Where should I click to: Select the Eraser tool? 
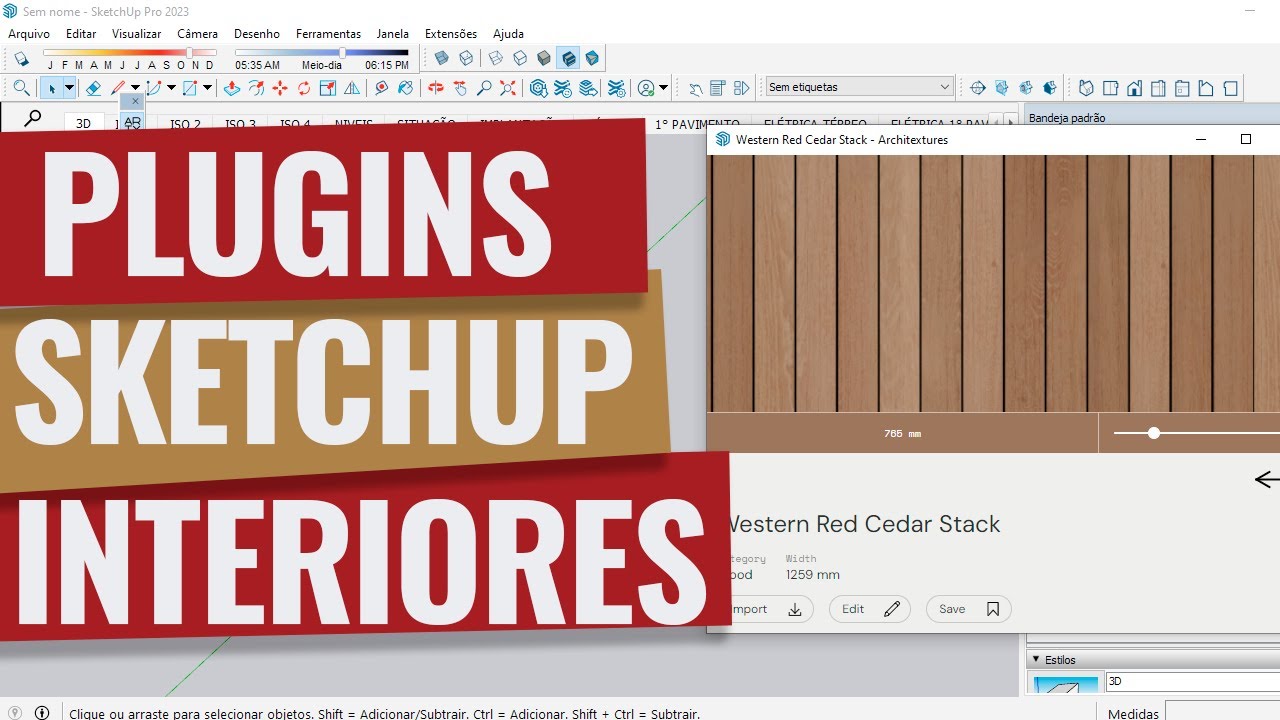[x=93, y=88]
